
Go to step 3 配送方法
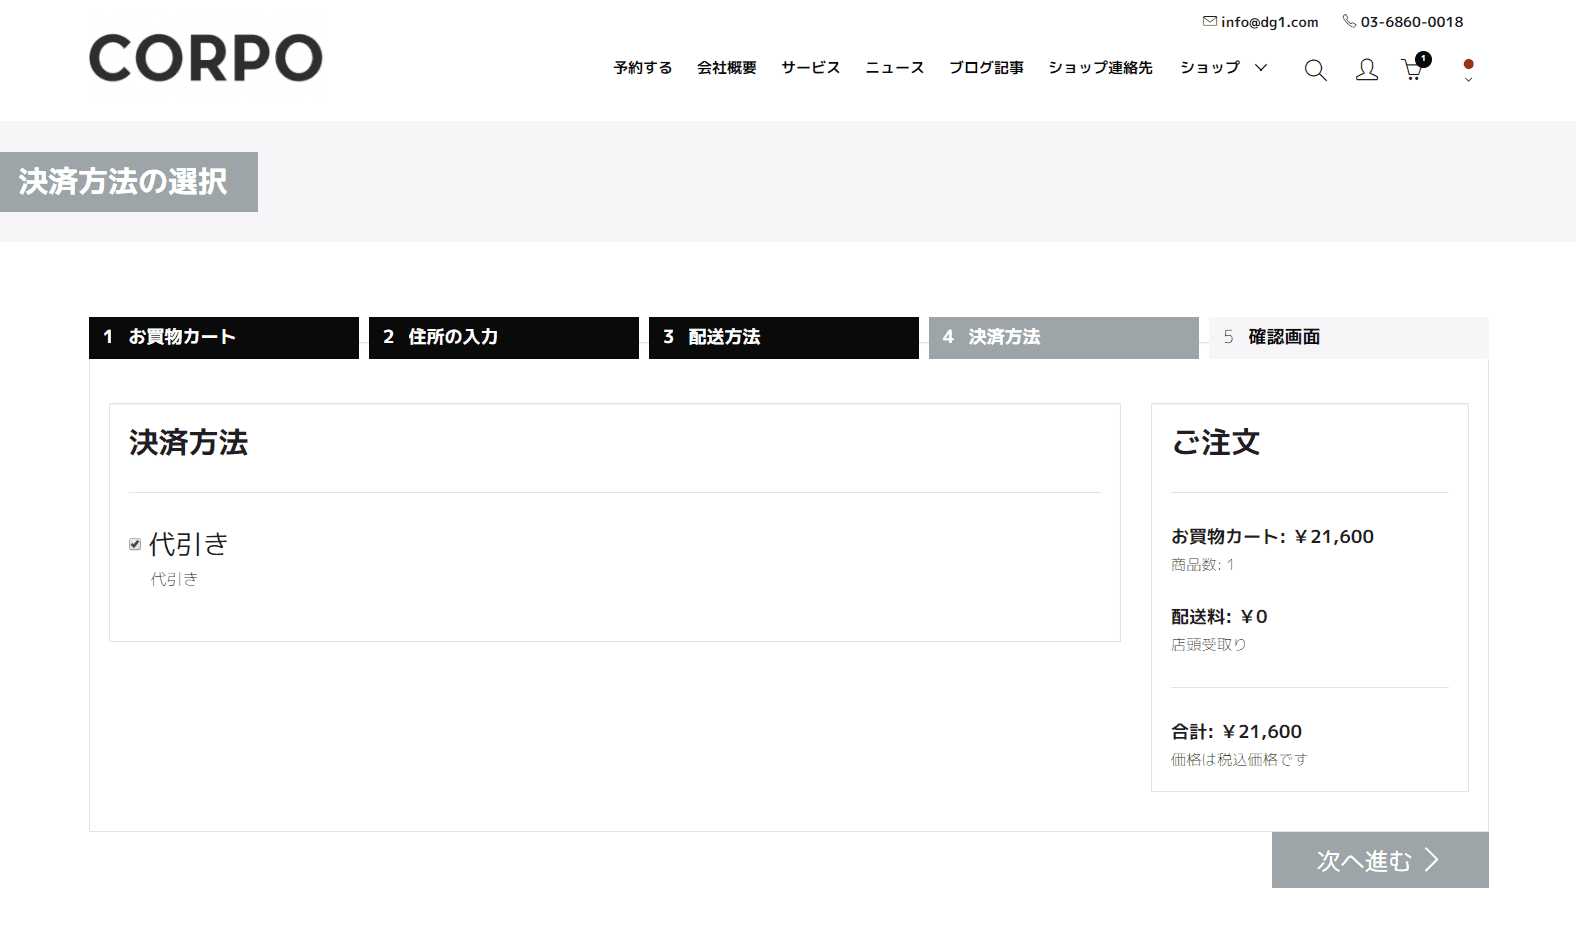pyautogui.click(x=784, y=338)
